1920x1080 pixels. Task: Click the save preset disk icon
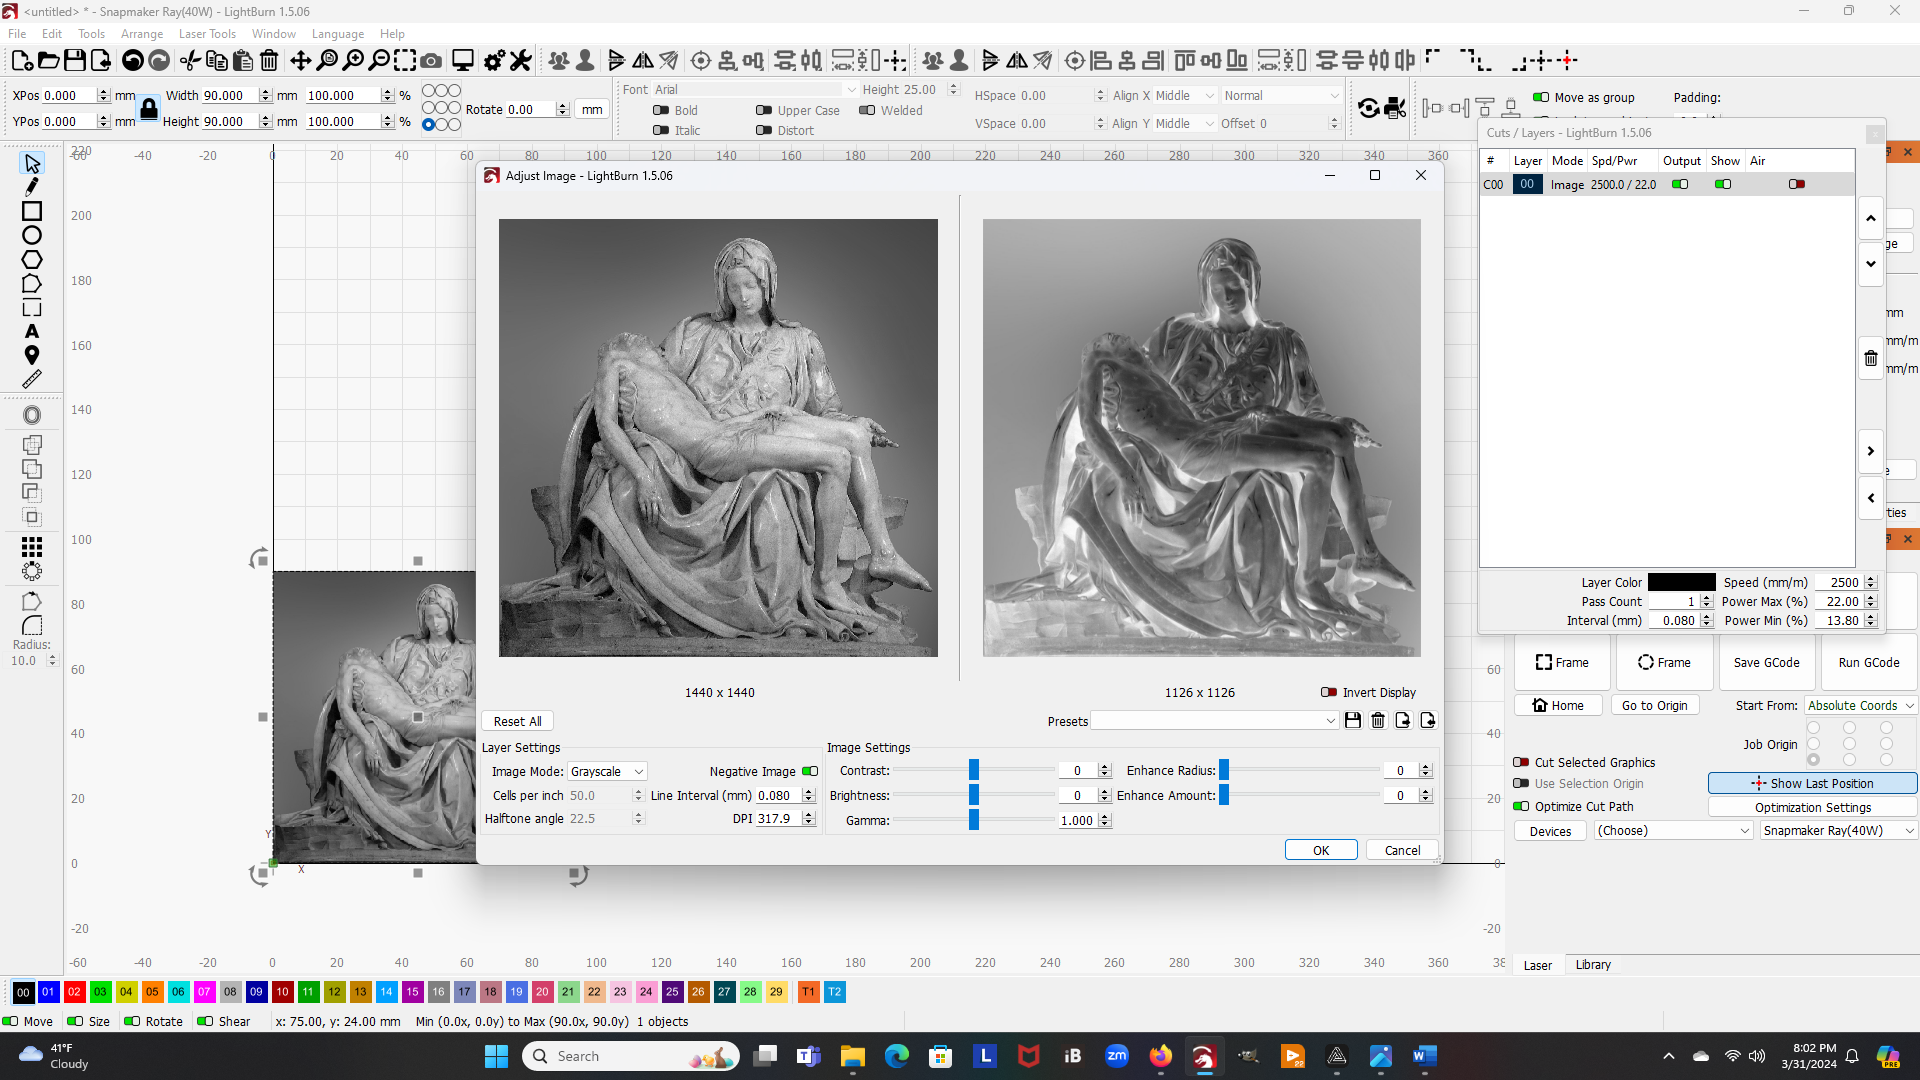point(1353,721)
